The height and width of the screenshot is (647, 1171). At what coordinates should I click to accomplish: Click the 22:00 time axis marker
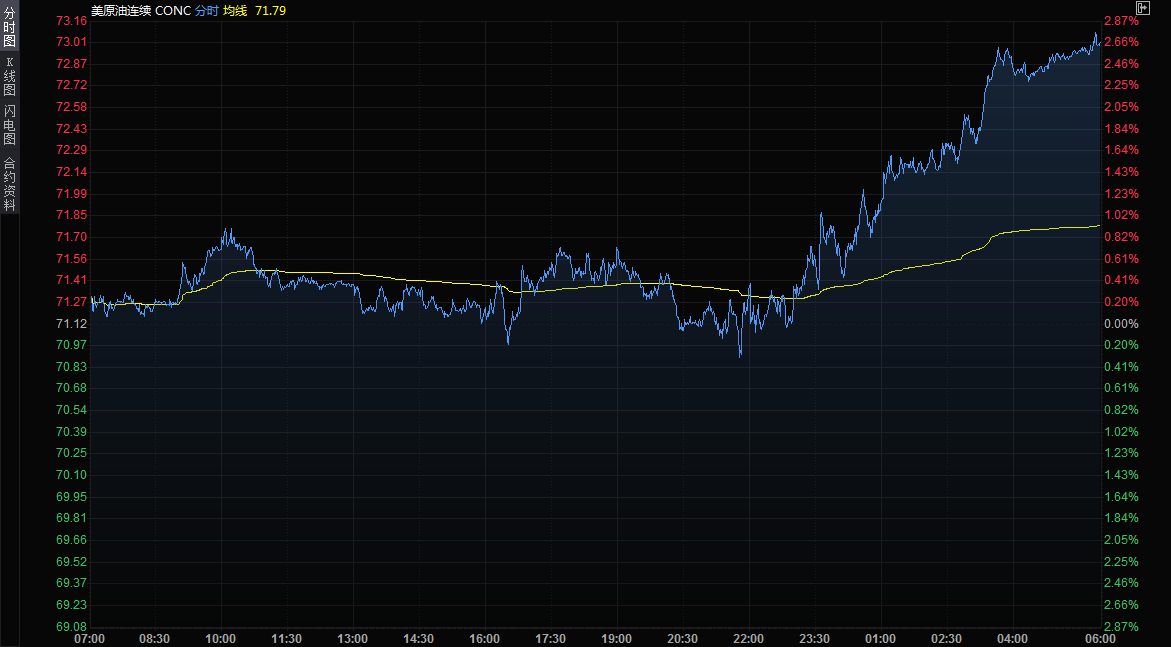(748, 639)
